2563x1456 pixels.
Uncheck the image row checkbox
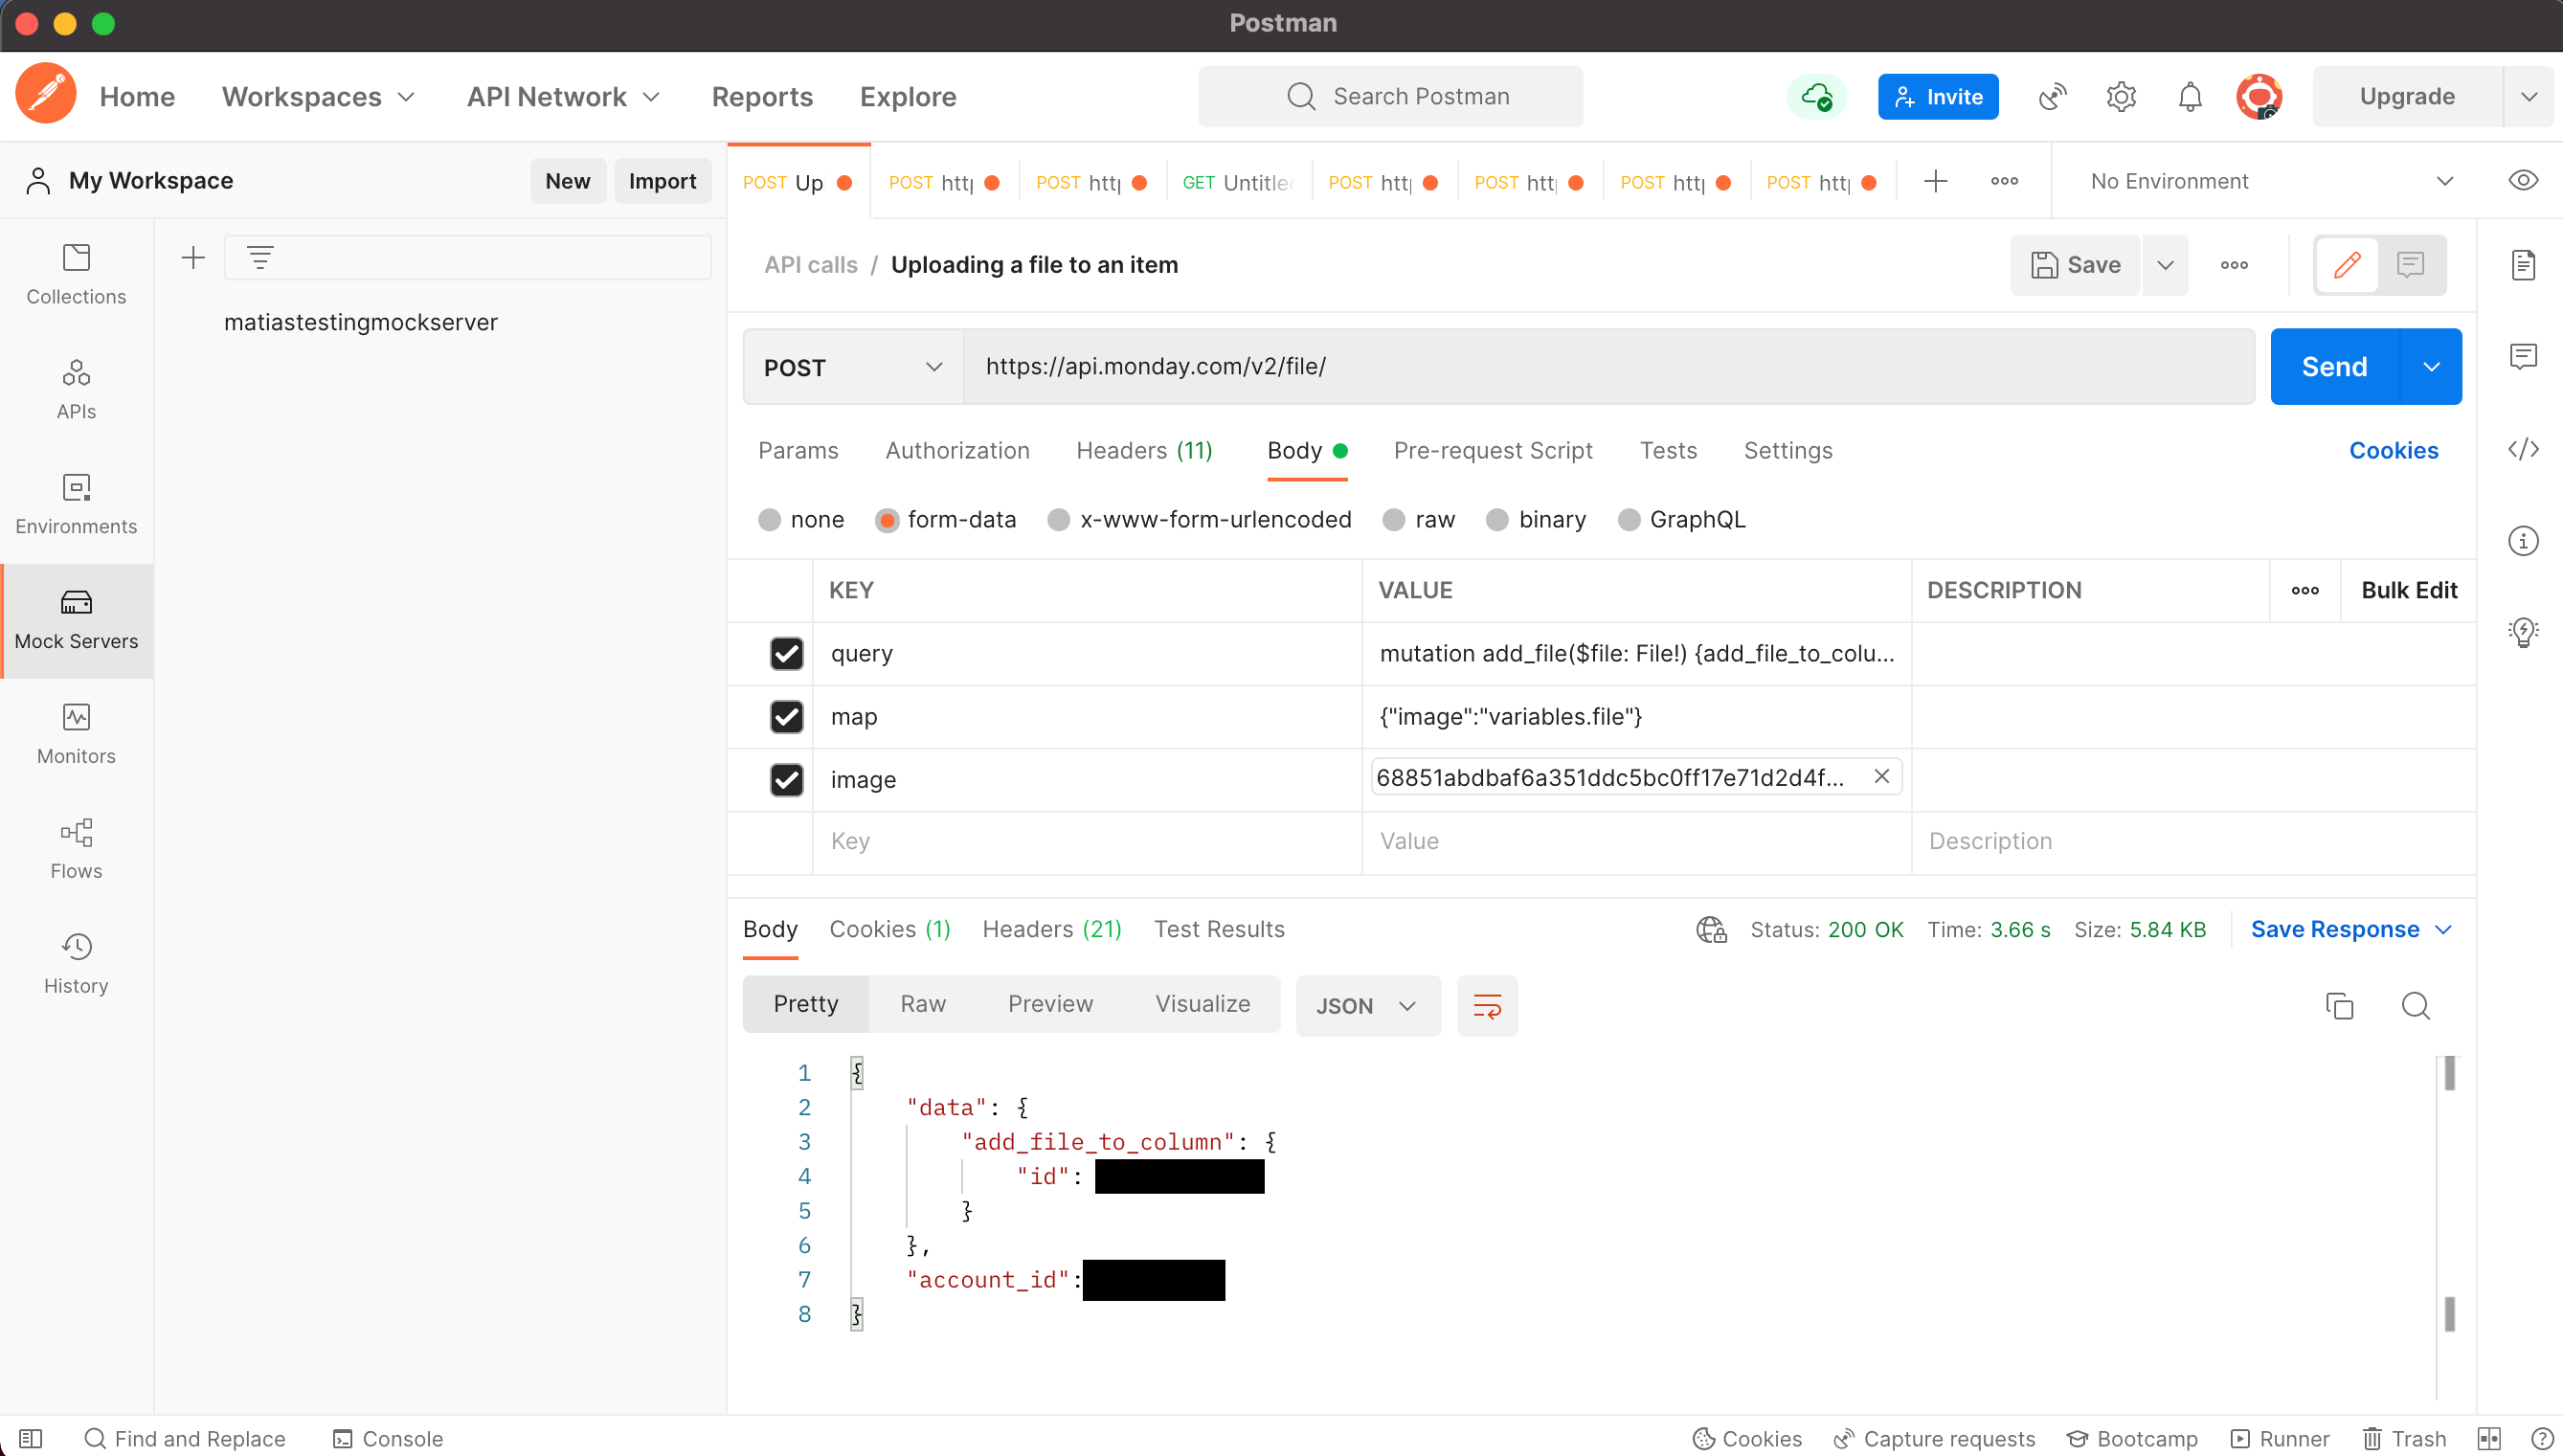[x=787, y=779]
